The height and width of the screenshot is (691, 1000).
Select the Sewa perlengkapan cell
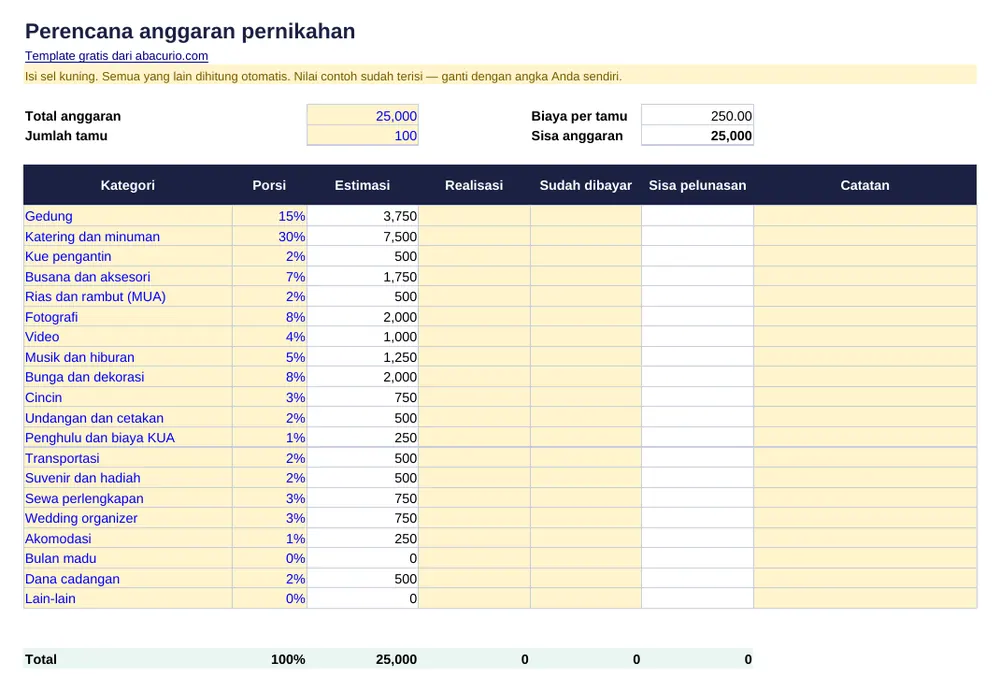click(x=128, y=498)
